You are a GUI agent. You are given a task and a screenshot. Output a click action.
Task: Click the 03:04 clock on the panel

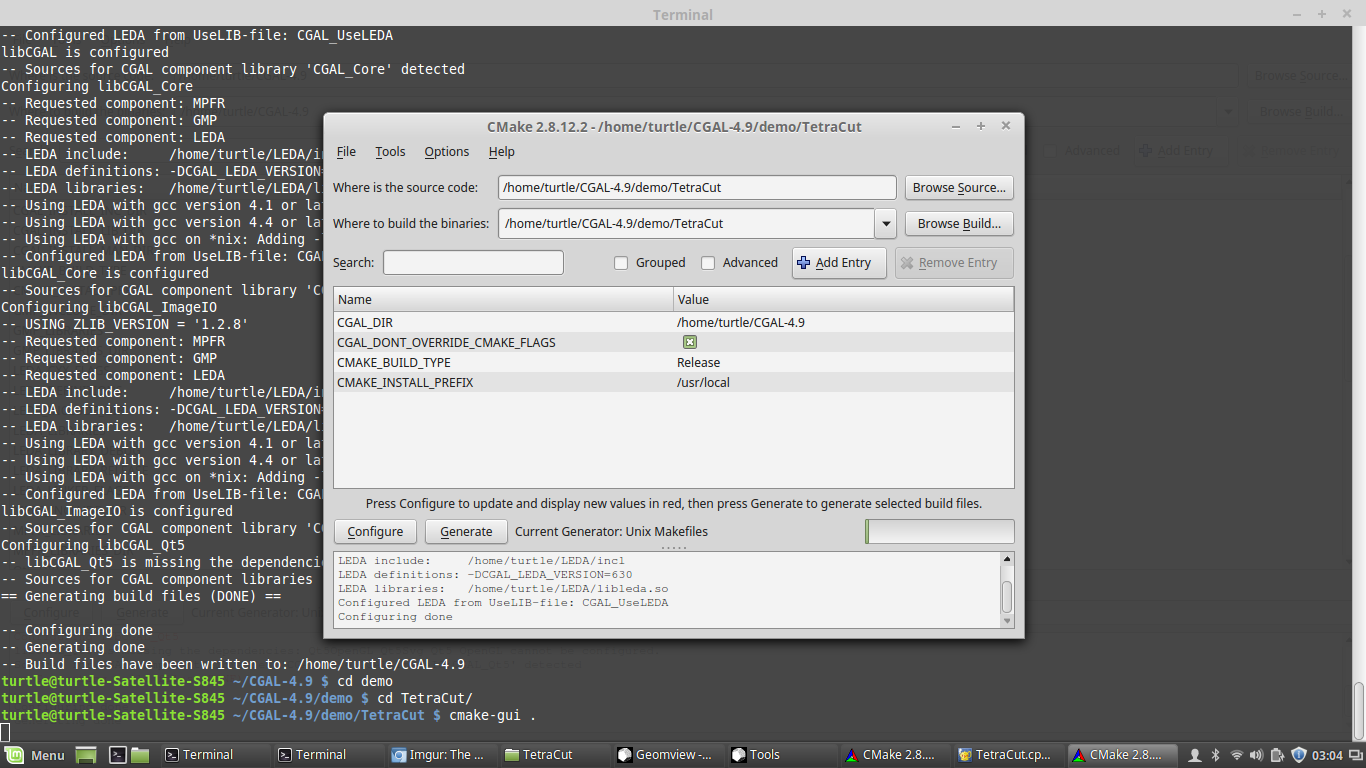tap(1328, 755)
